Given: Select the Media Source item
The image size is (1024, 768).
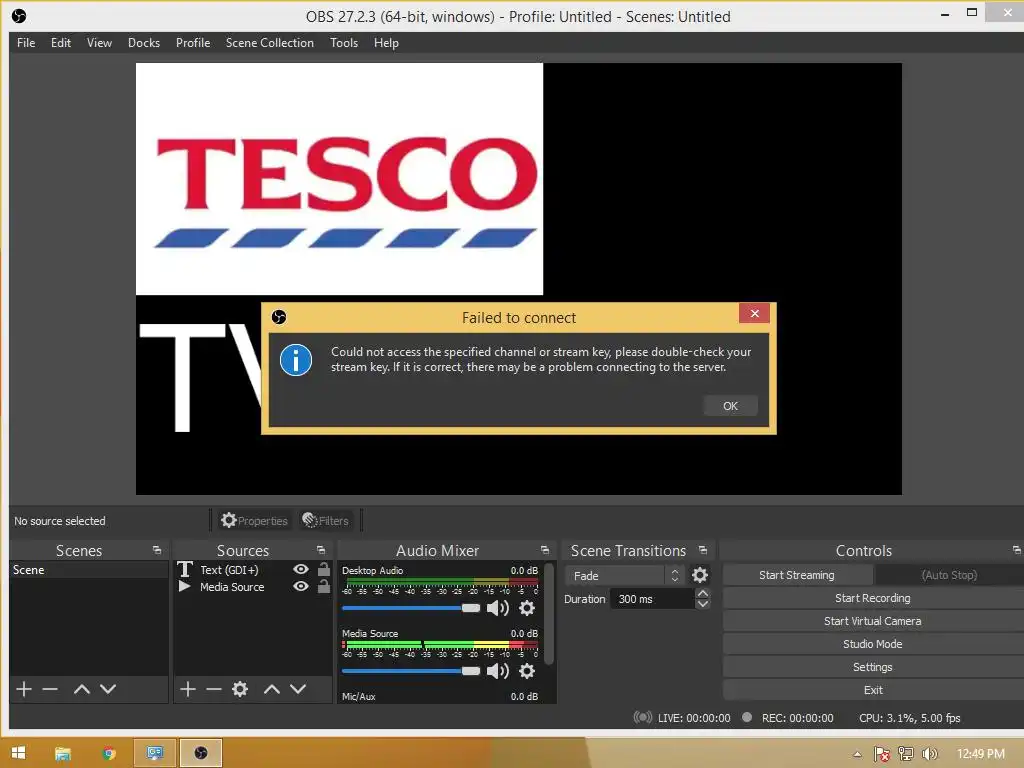Looking at the screenshot, I should pyautogui.click(x=232, y=586).
